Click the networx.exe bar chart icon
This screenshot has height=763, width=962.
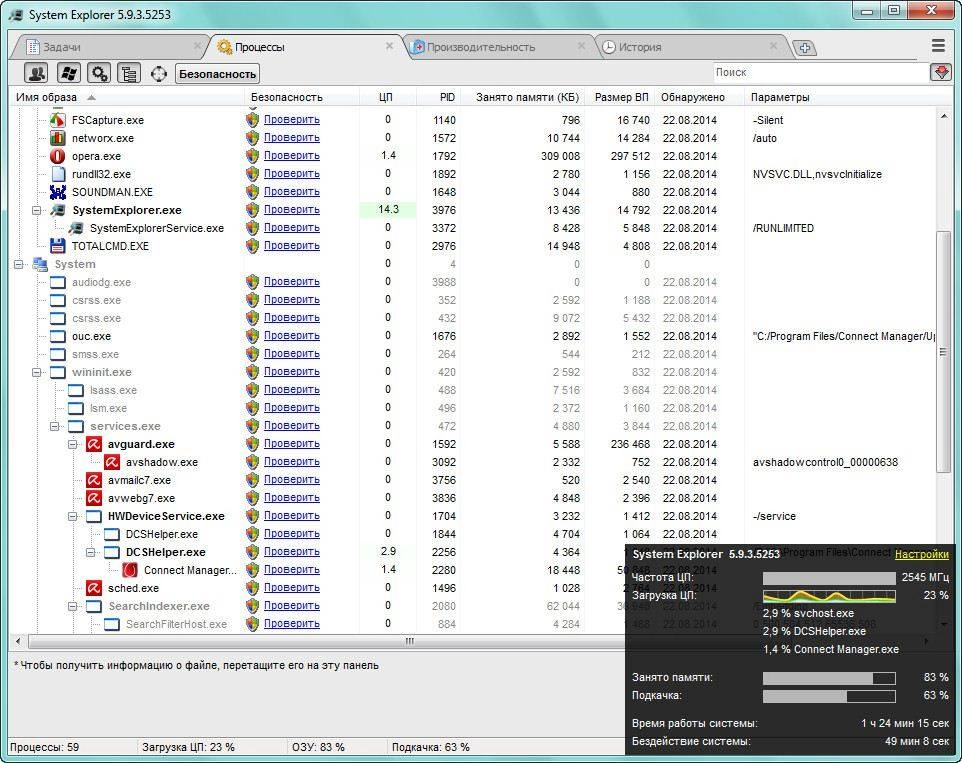coord(58,138)
